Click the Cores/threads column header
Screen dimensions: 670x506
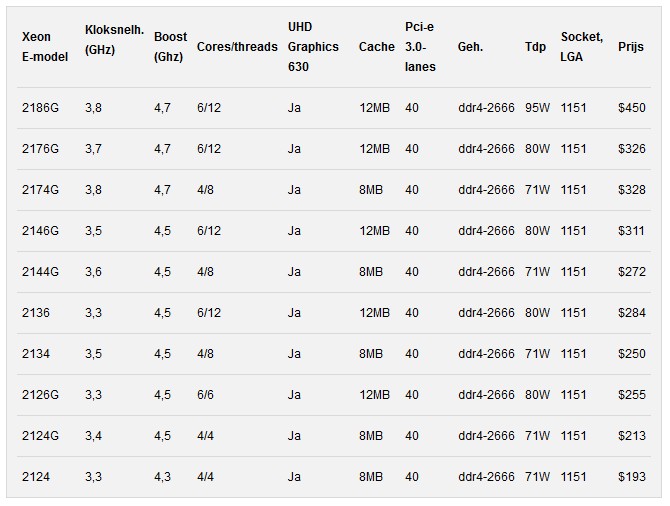(237, 47)
